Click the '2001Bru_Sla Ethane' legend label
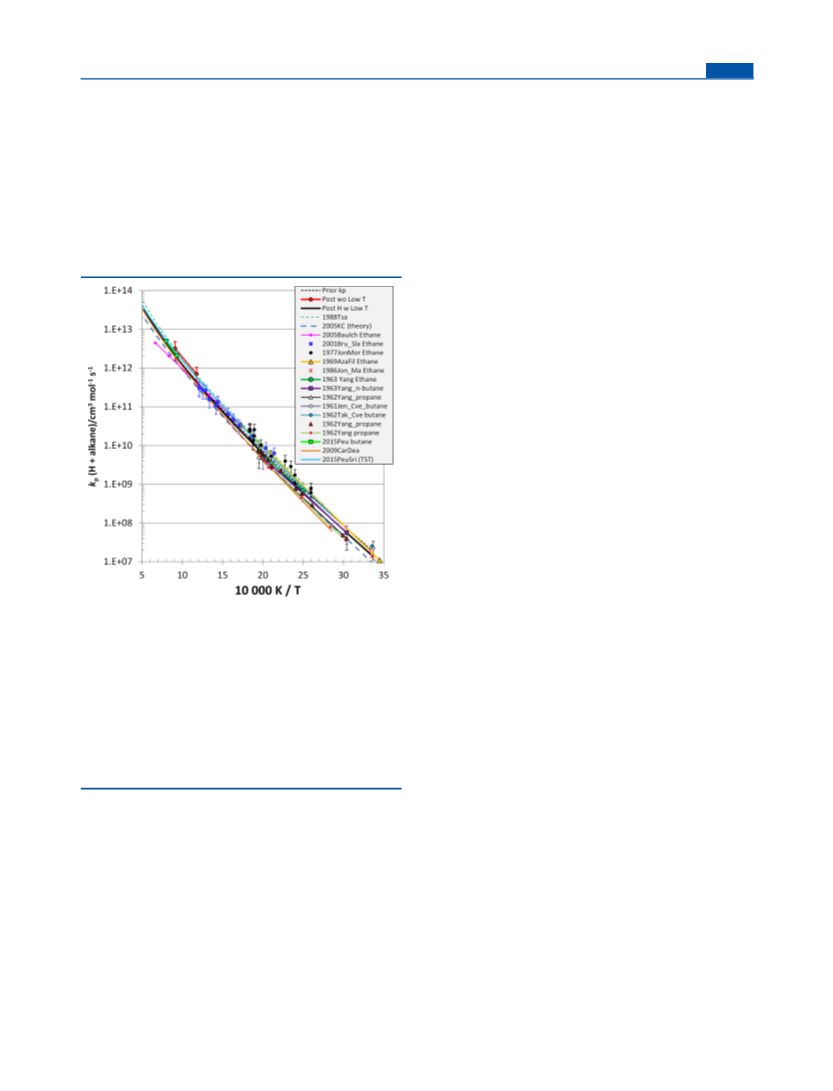This screenshot has height=1091, width=833. tap(353, 344)
